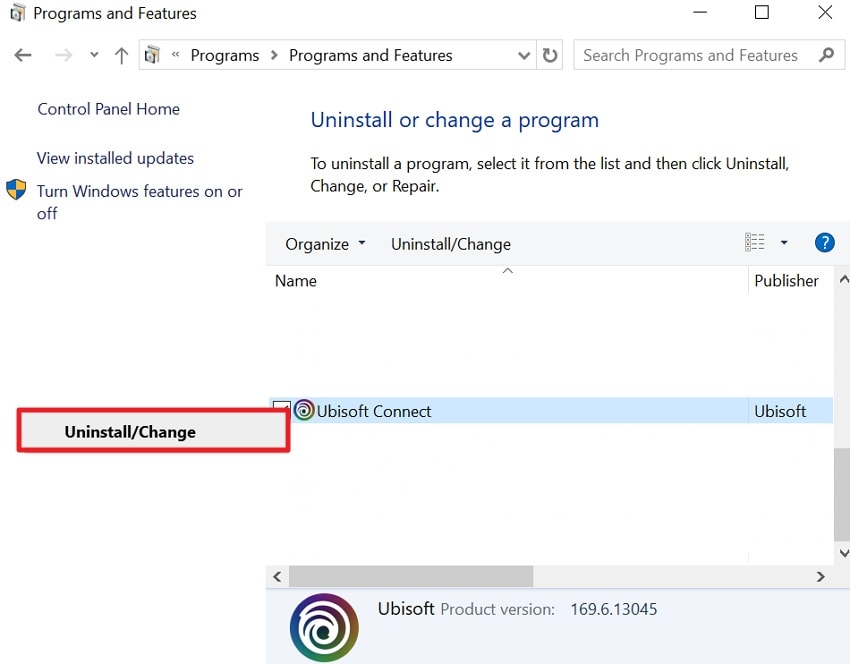Sort by clicking the Name column header
850x664 pixels.
[295, 281]
